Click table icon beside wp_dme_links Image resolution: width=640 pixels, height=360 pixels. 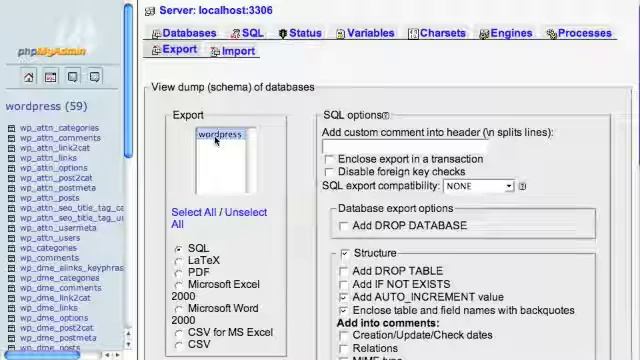(11, 308)
